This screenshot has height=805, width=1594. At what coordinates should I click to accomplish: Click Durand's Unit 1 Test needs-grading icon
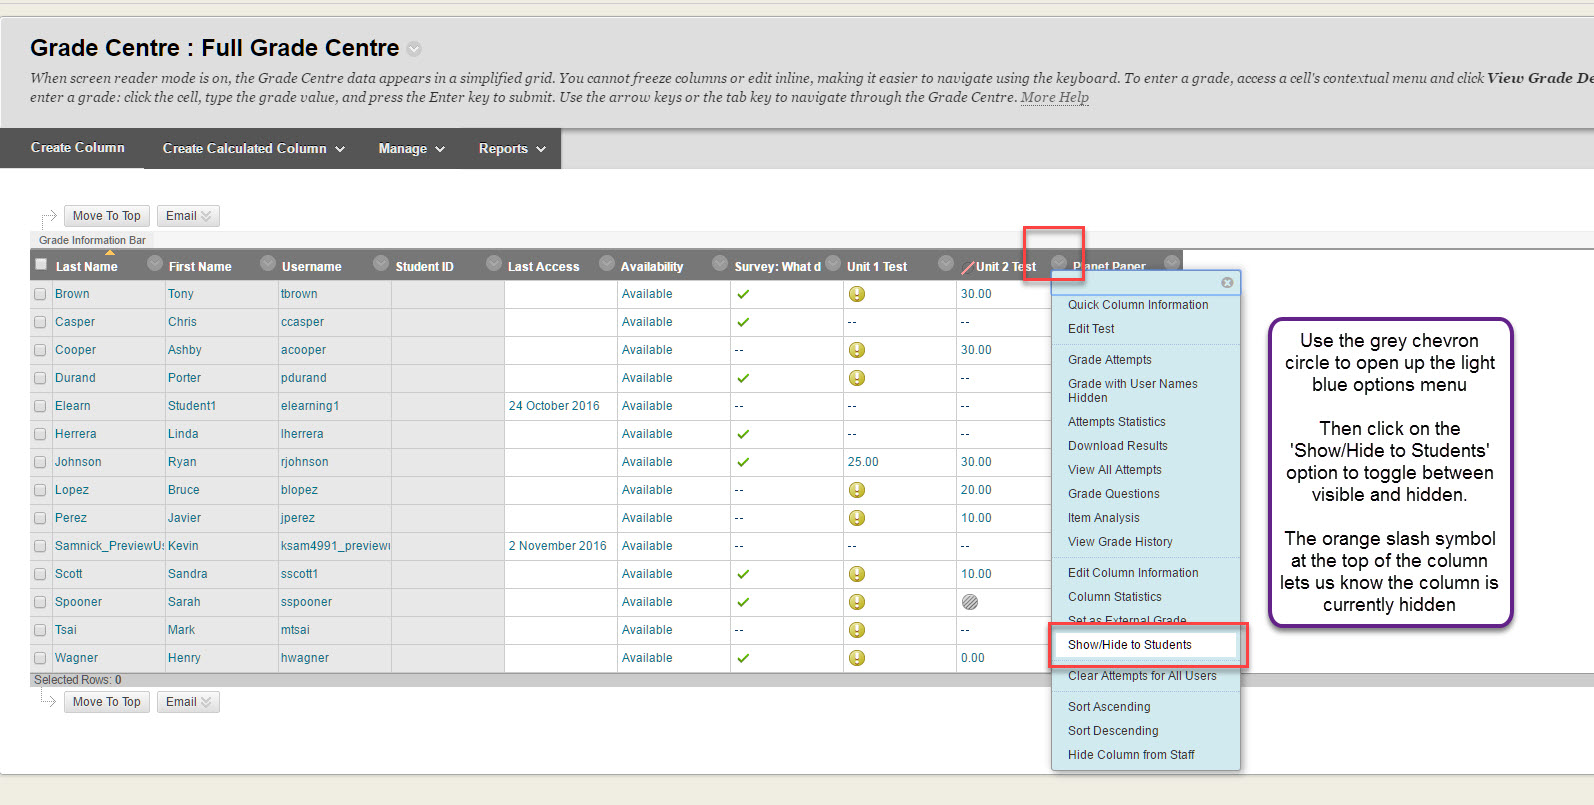pos(857,378)
